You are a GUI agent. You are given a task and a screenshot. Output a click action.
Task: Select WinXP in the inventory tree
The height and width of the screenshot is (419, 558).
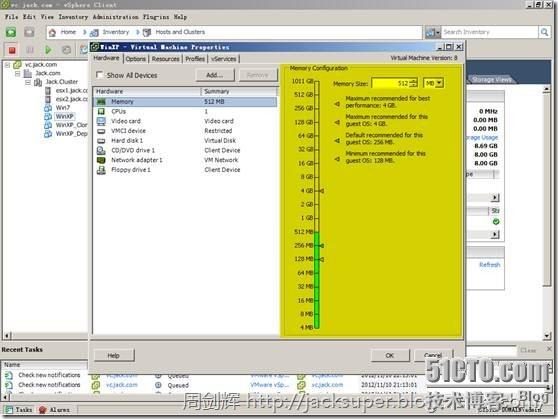(64, 116)
